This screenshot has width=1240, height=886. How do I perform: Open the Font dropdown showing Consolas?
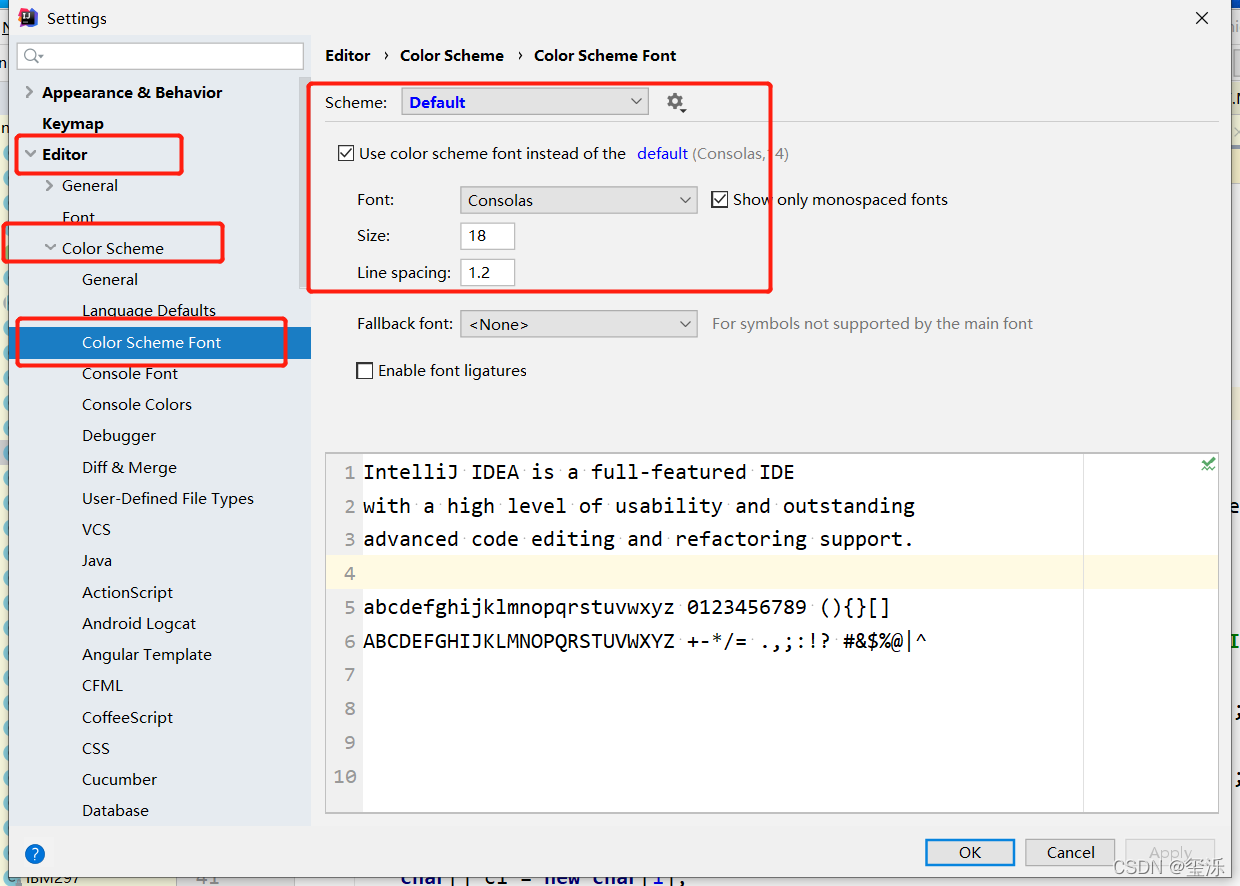tap(578, 200)
